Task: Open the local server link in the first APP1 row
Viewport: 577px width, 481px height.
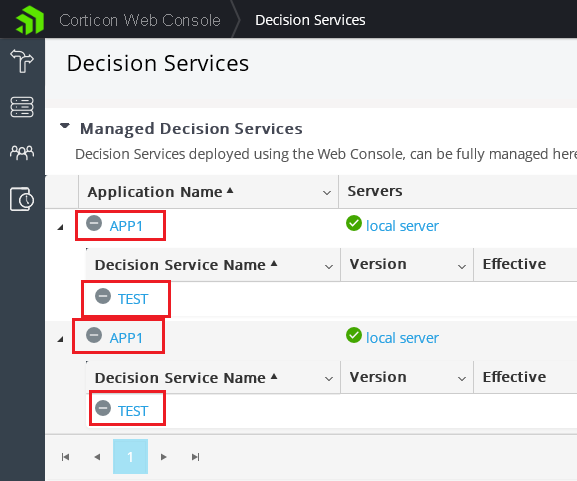Action: tap(402, 226)
